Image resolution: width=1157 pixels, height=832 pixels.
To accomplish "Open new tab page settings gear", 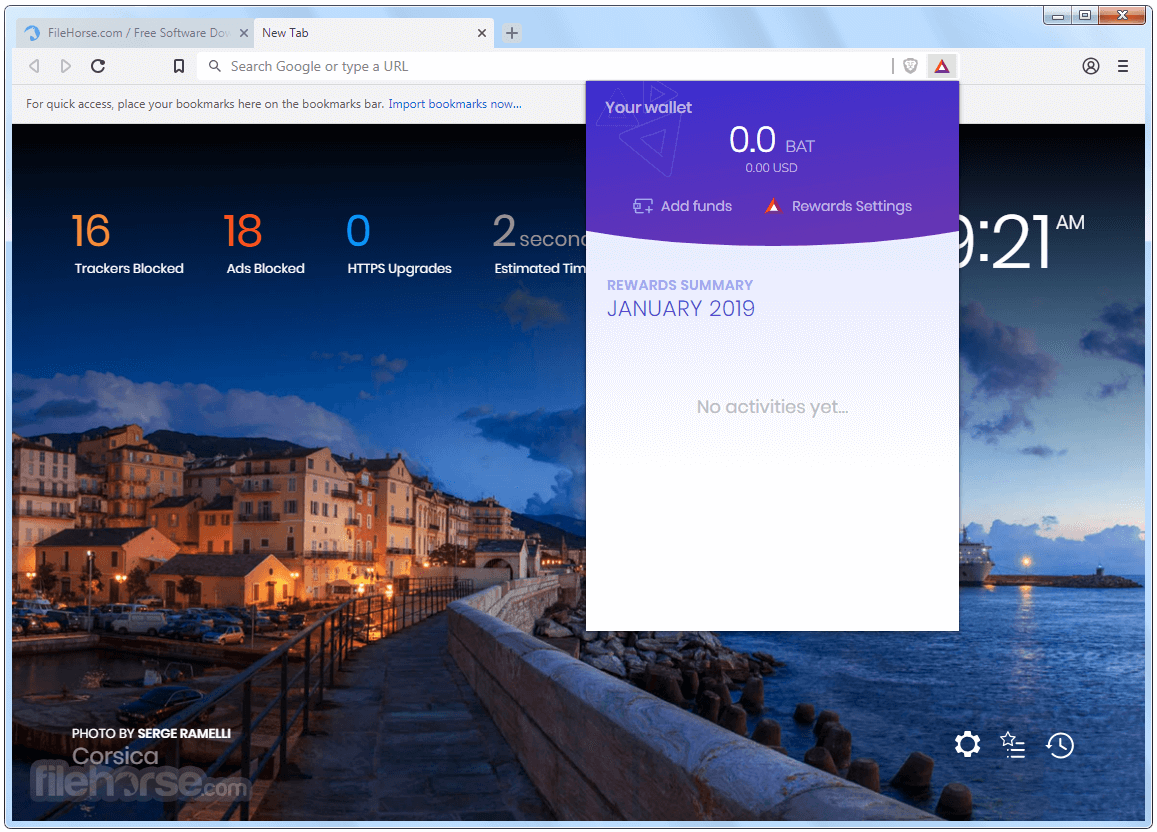I will coord(967,744).
